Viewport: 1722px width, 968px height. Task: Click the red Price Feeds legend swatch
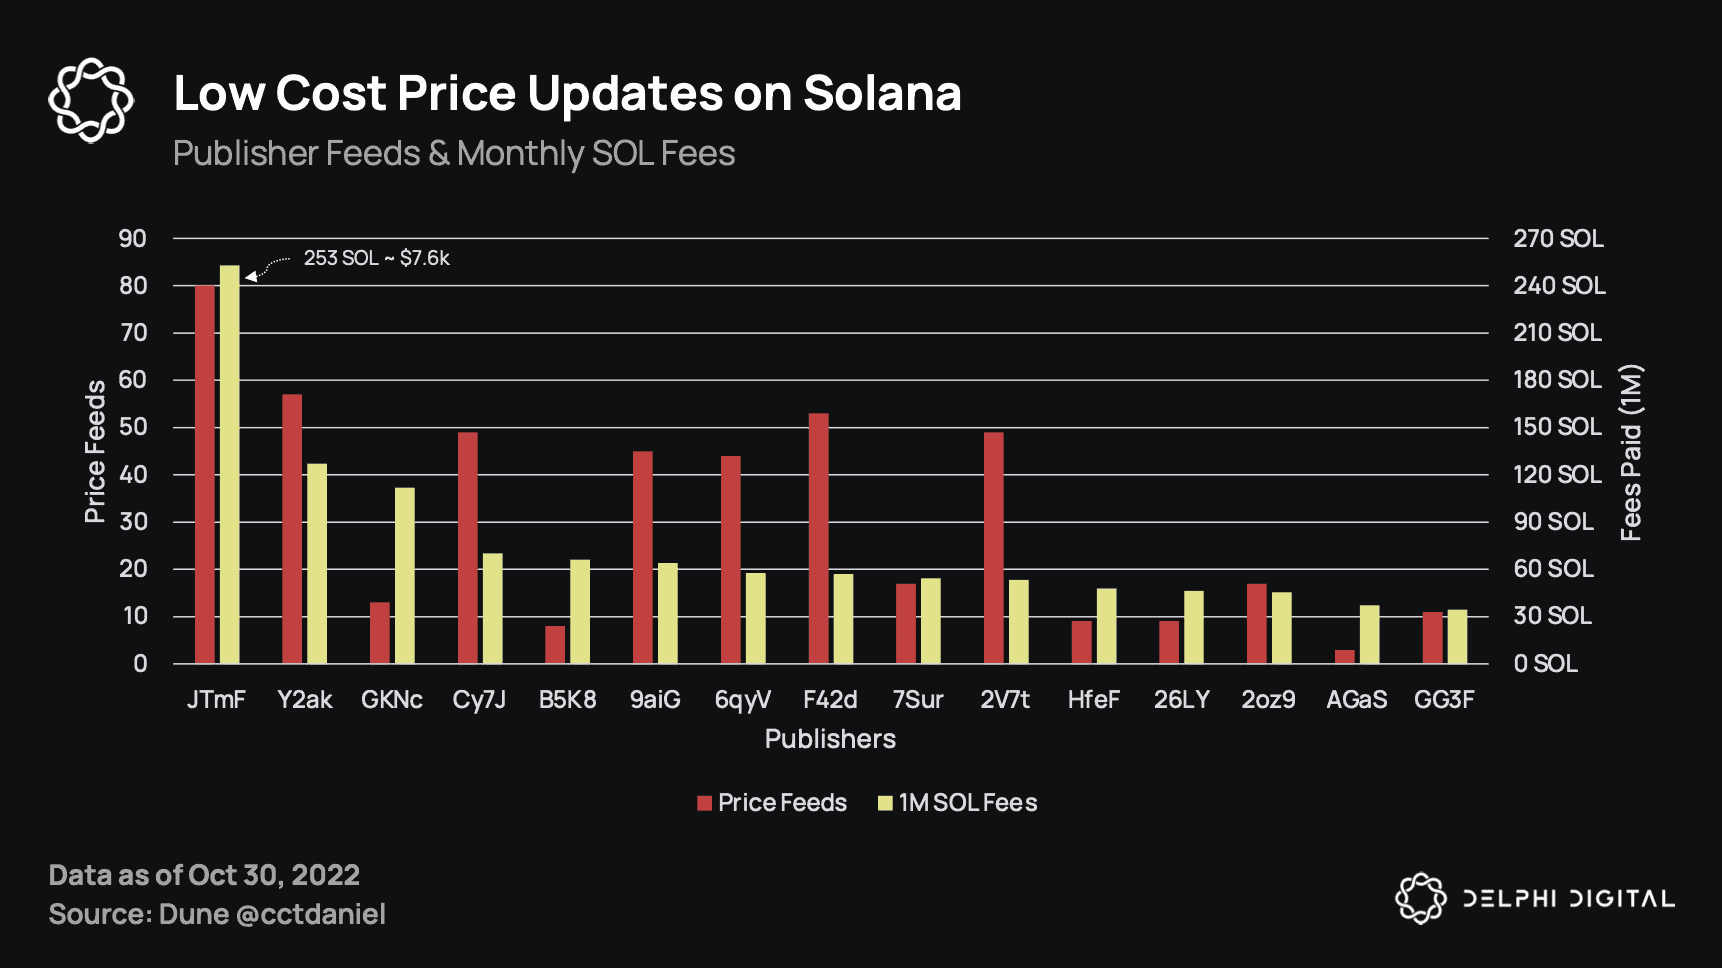pyautogui.click(x=704, y=803)
